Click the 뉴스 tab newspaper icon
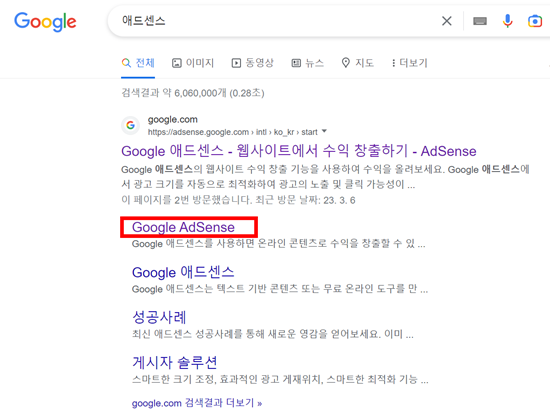 coord(296,63)
